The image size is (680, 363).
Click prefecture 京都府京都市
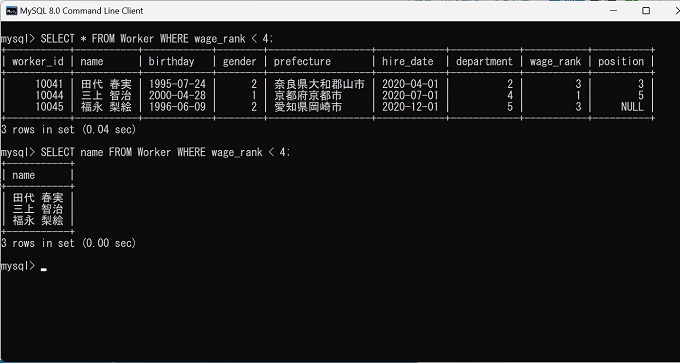pyautogui.click(x=308, y=95)
